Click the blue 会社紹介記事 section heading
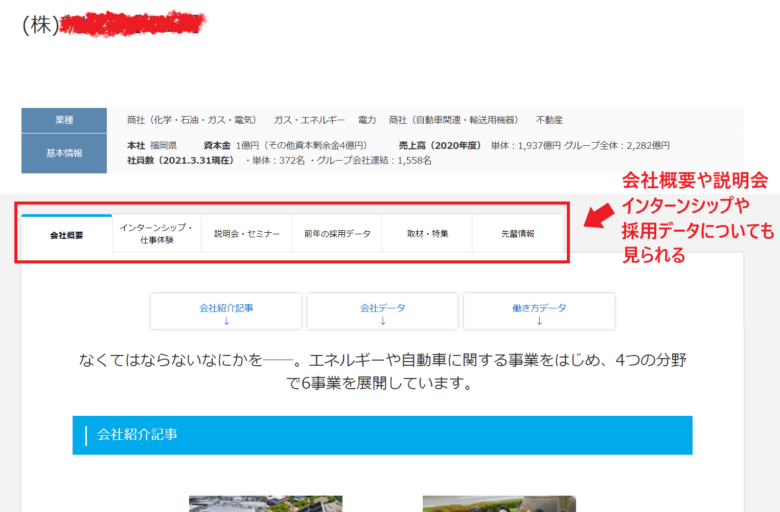Image resolution: width=780 pixels, height=512 pixels. coord(383,435)
